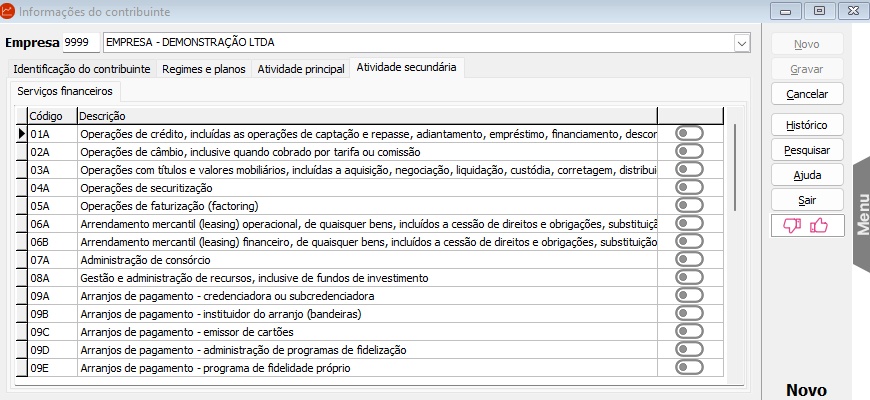870x400 pixels.
Task: Open Histórico
Action: 807,125
